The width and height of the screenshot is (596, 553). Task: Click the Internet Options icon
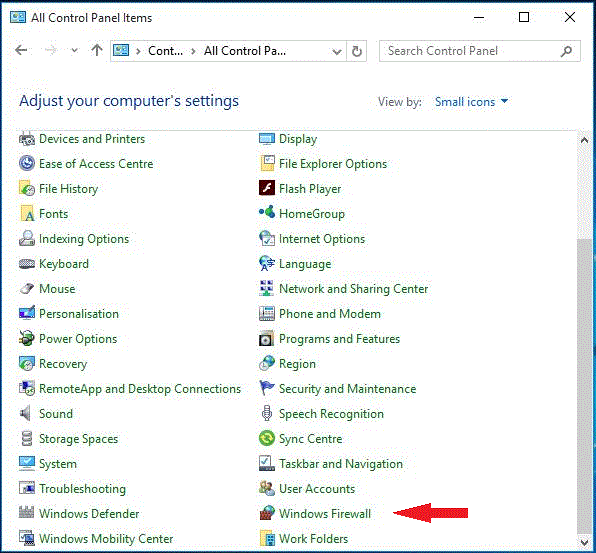coord(267,239)
